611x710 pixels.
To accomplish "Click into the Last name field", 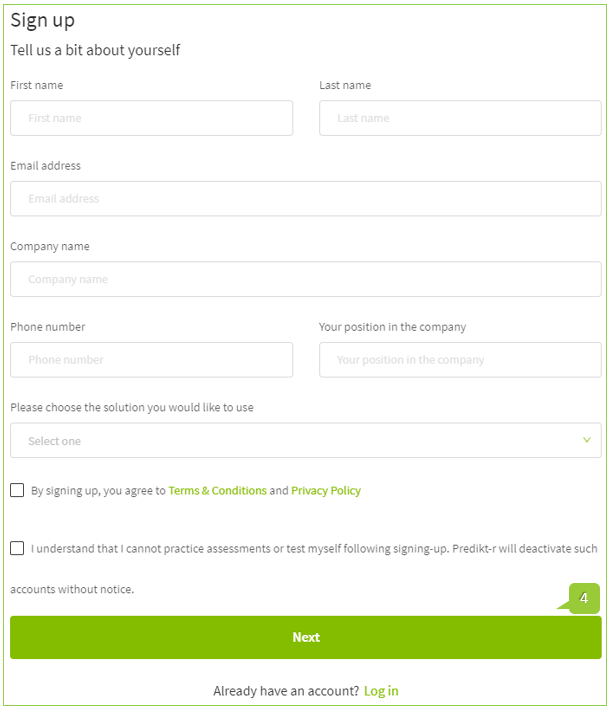I will (x=460, y=118).
